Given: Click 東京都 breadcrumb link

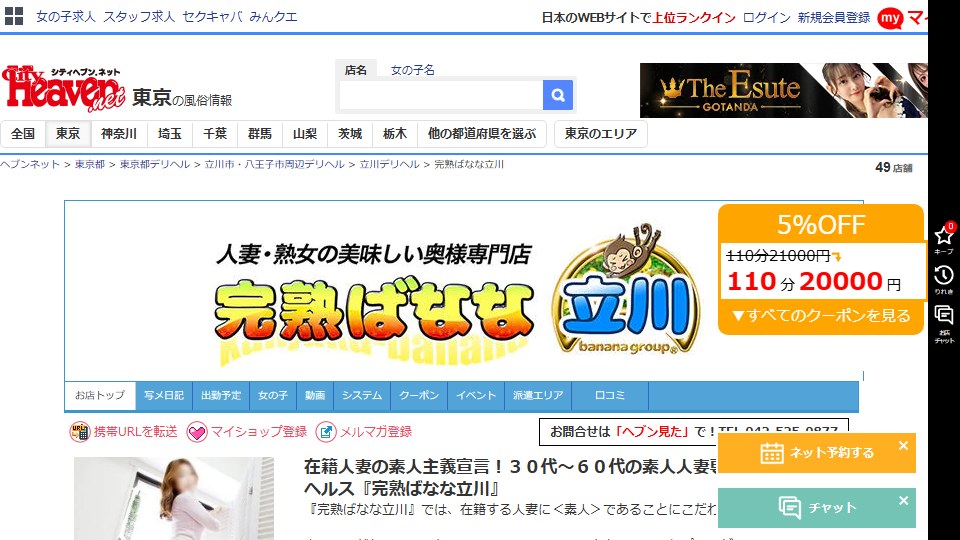Looking at the screenshot, I should pyautogui.click(x=90, y=164).
